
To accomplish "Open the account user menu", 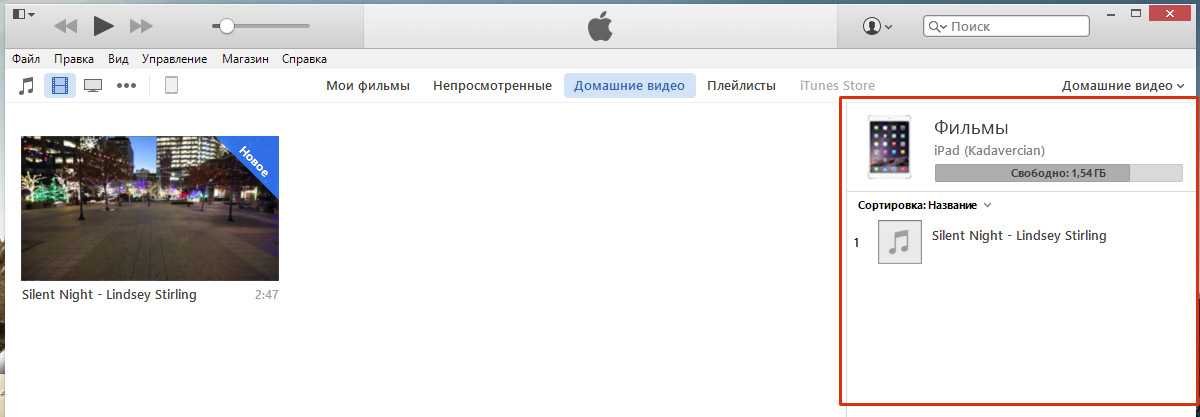I will pyautogui.click(x=877, y=27).
